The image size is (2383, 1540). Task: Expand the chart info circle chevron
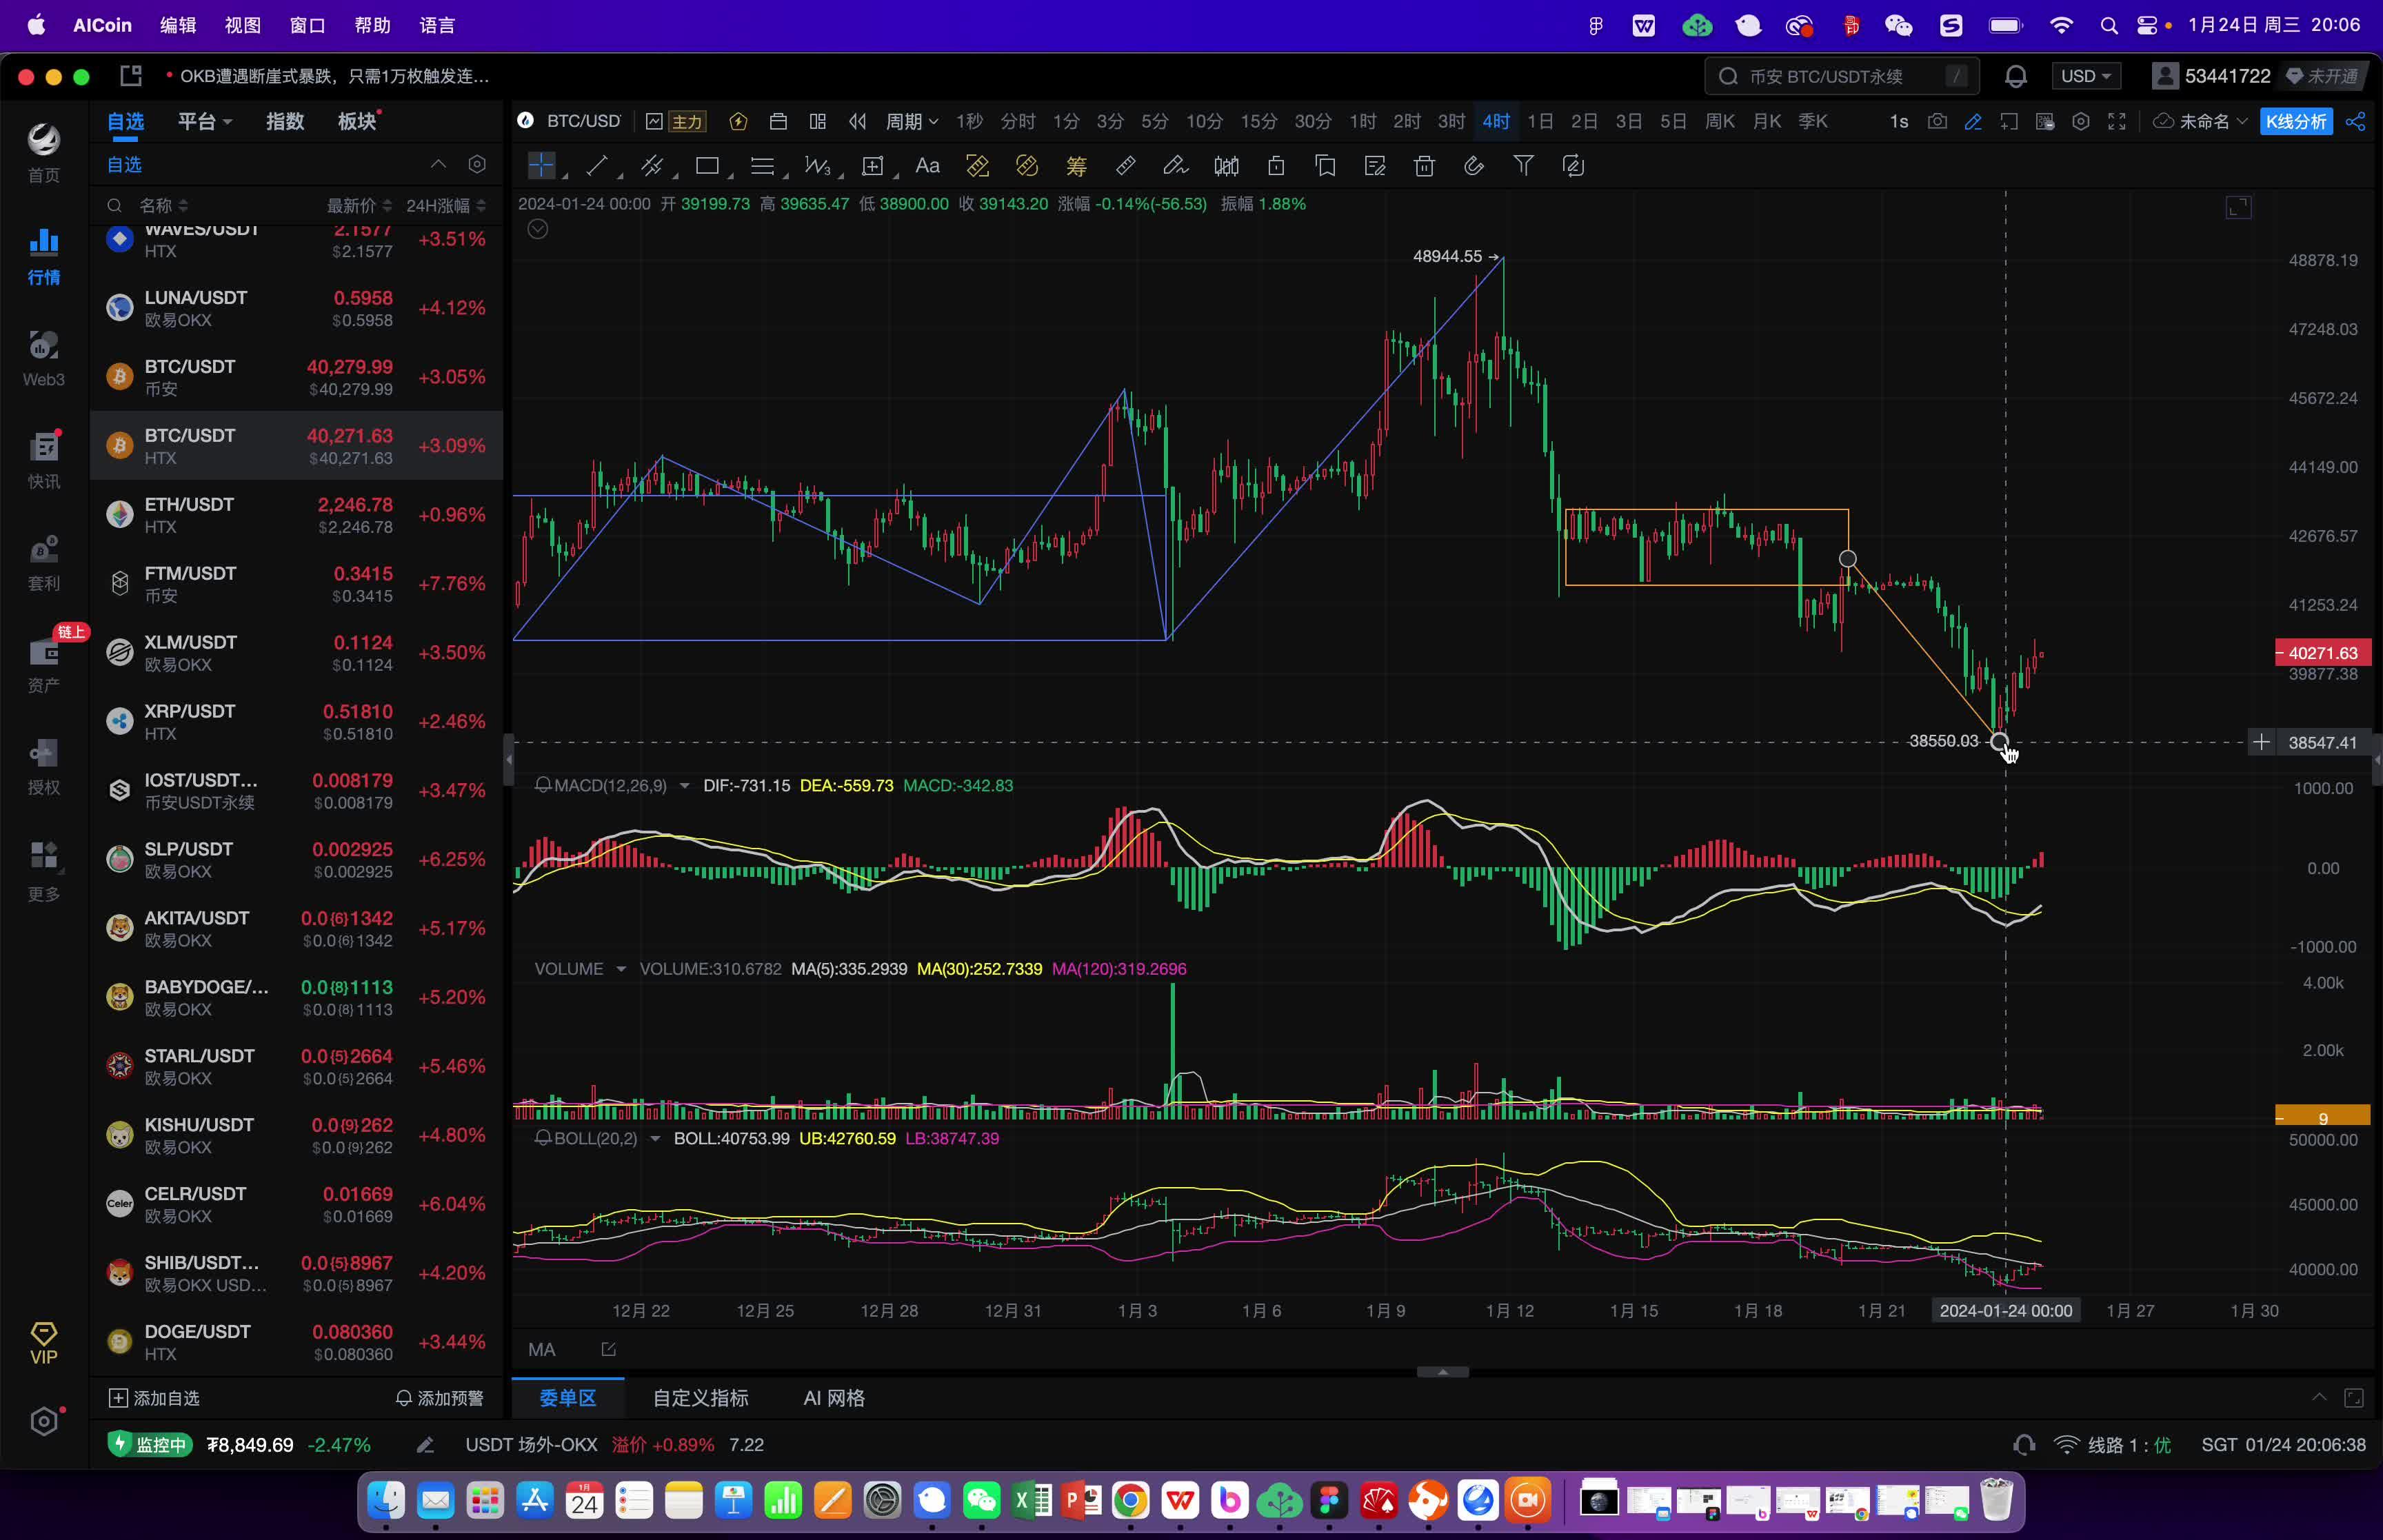(538, 229)
